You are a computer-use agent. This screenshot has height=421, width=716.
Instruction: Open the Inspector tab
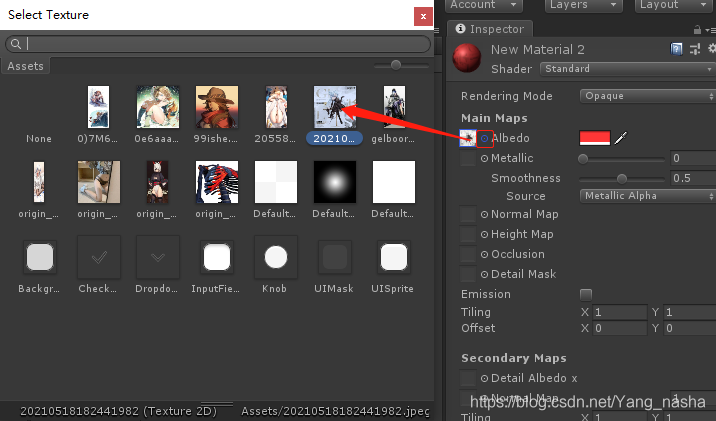[490, 29]
